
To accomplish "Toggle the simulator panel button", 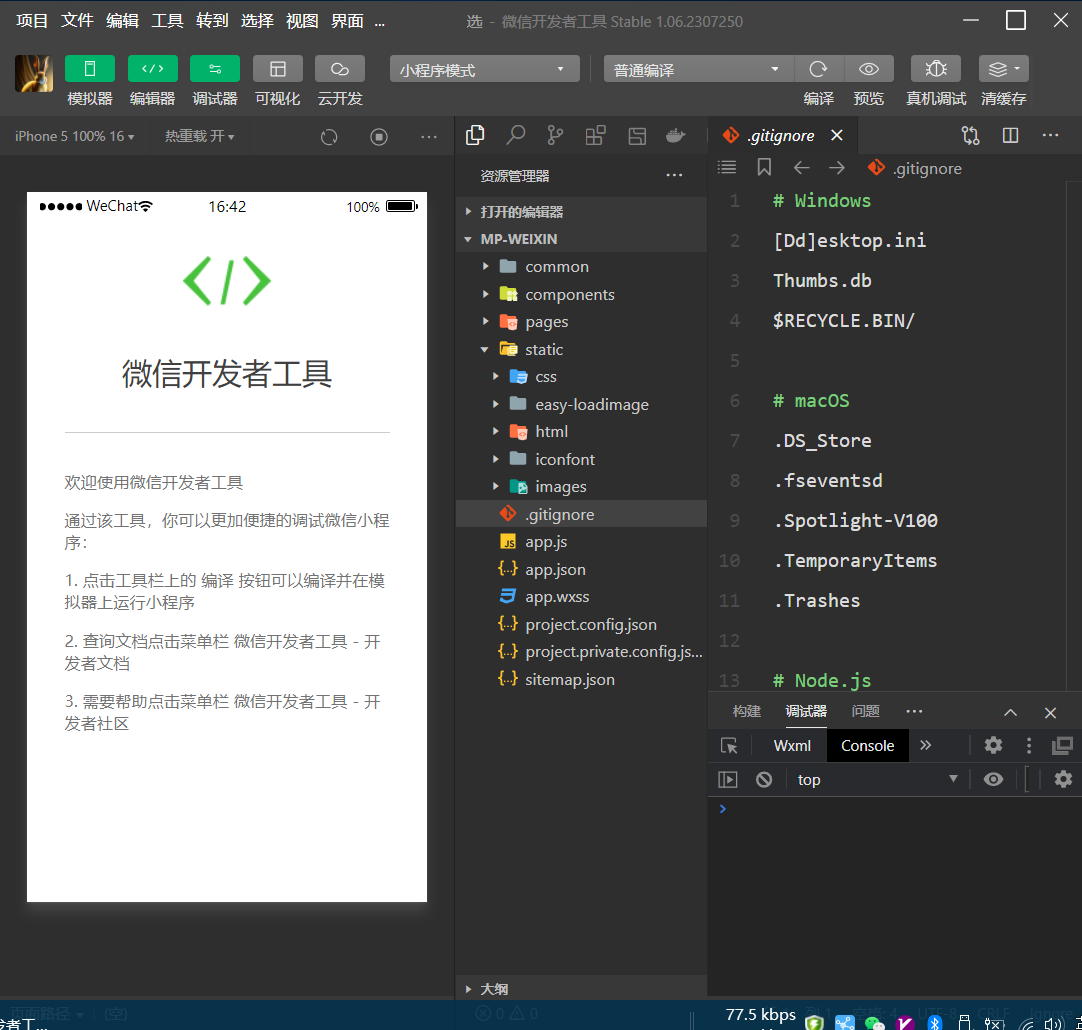I will tap(90, 69).
